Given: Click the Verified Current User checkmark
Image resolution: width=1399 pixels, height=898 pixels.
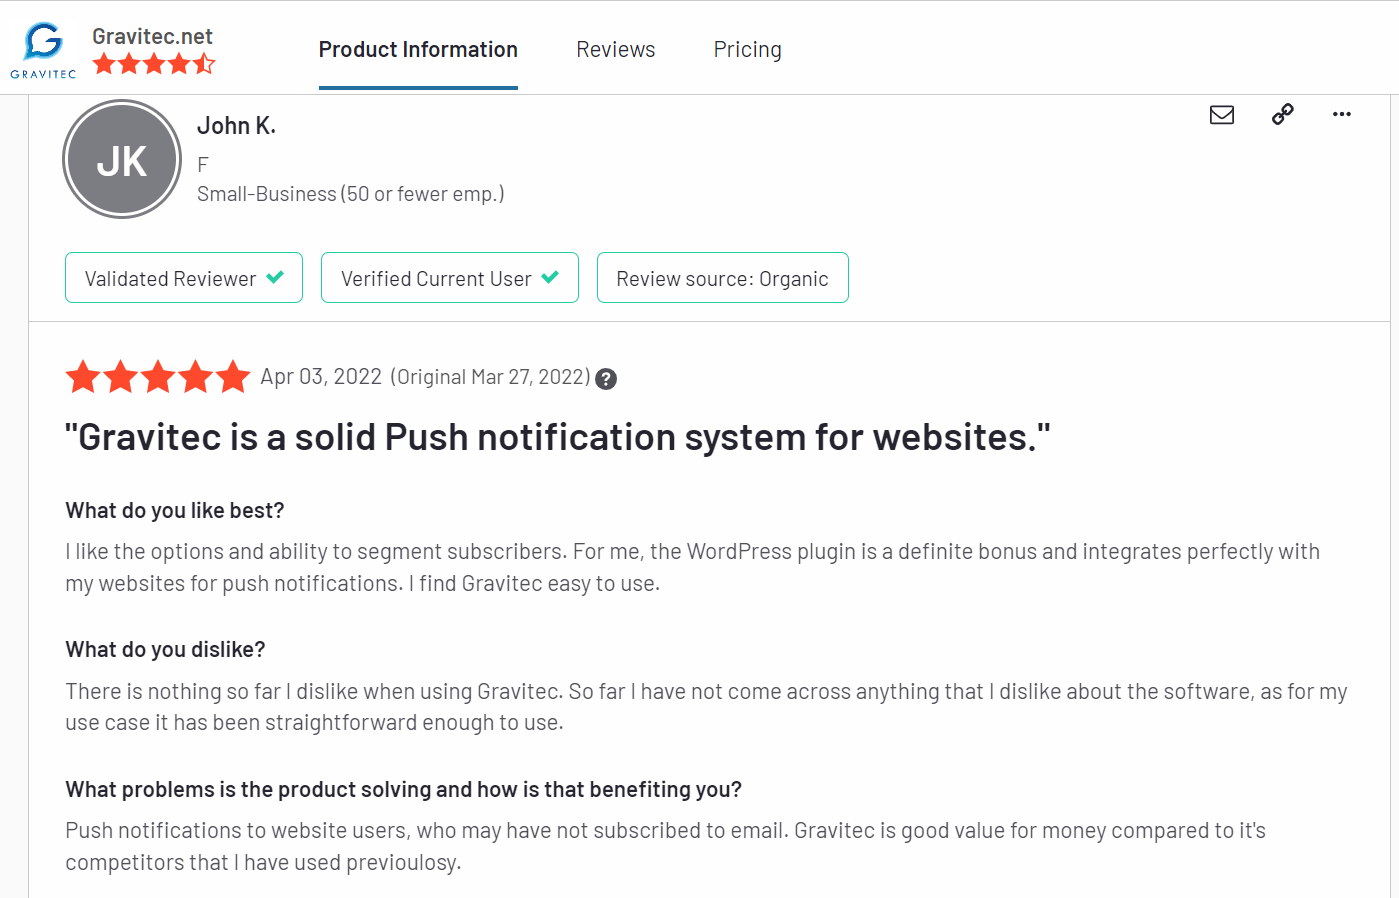Looking at the screenshot, I should (550, 278).
